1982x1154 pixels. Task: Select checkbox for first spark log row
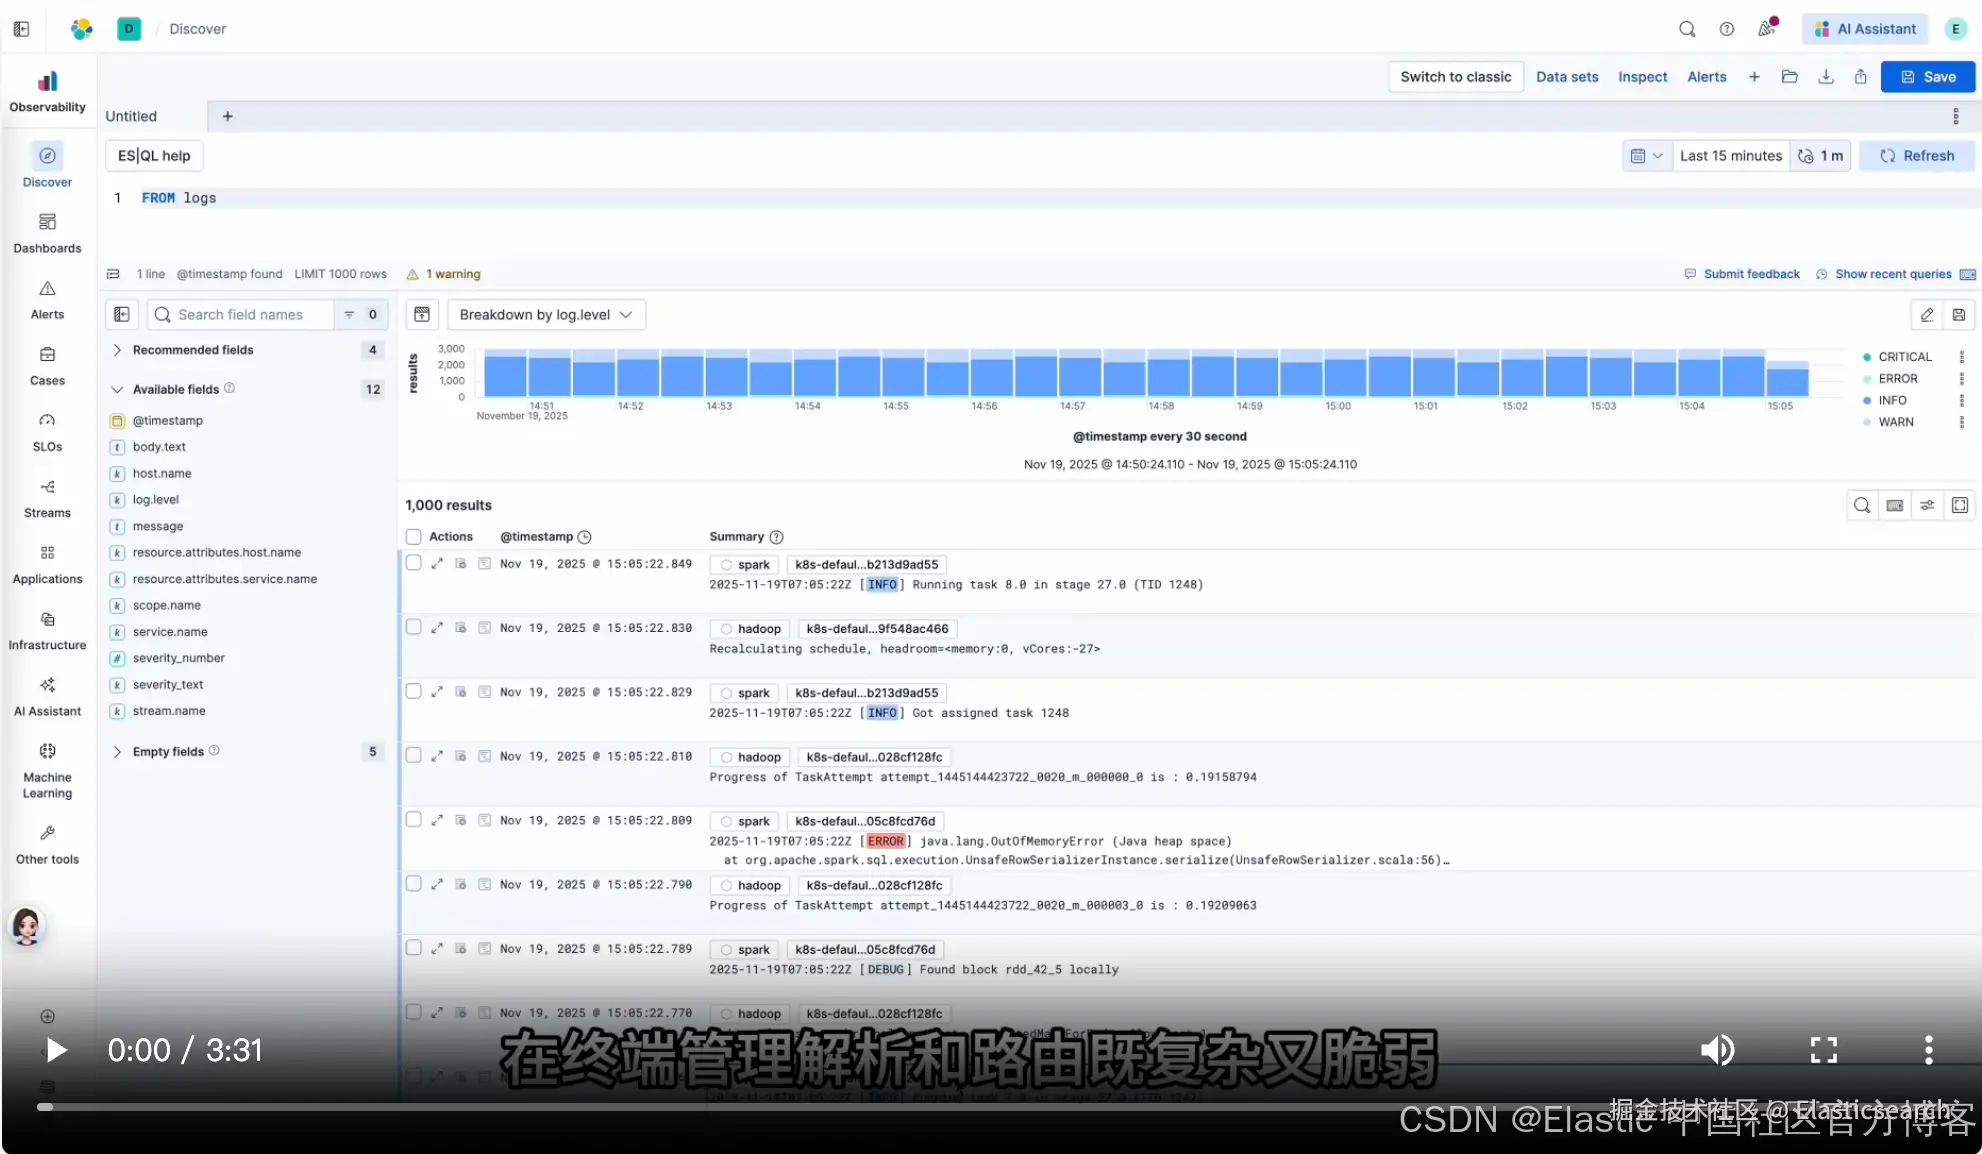tap(413, 564)
